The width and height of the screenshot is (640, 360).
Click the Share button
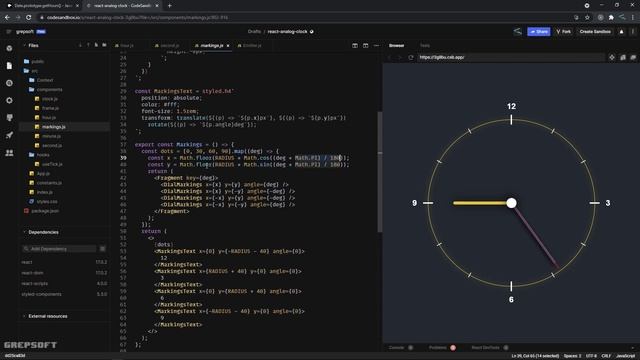(539, 31)
